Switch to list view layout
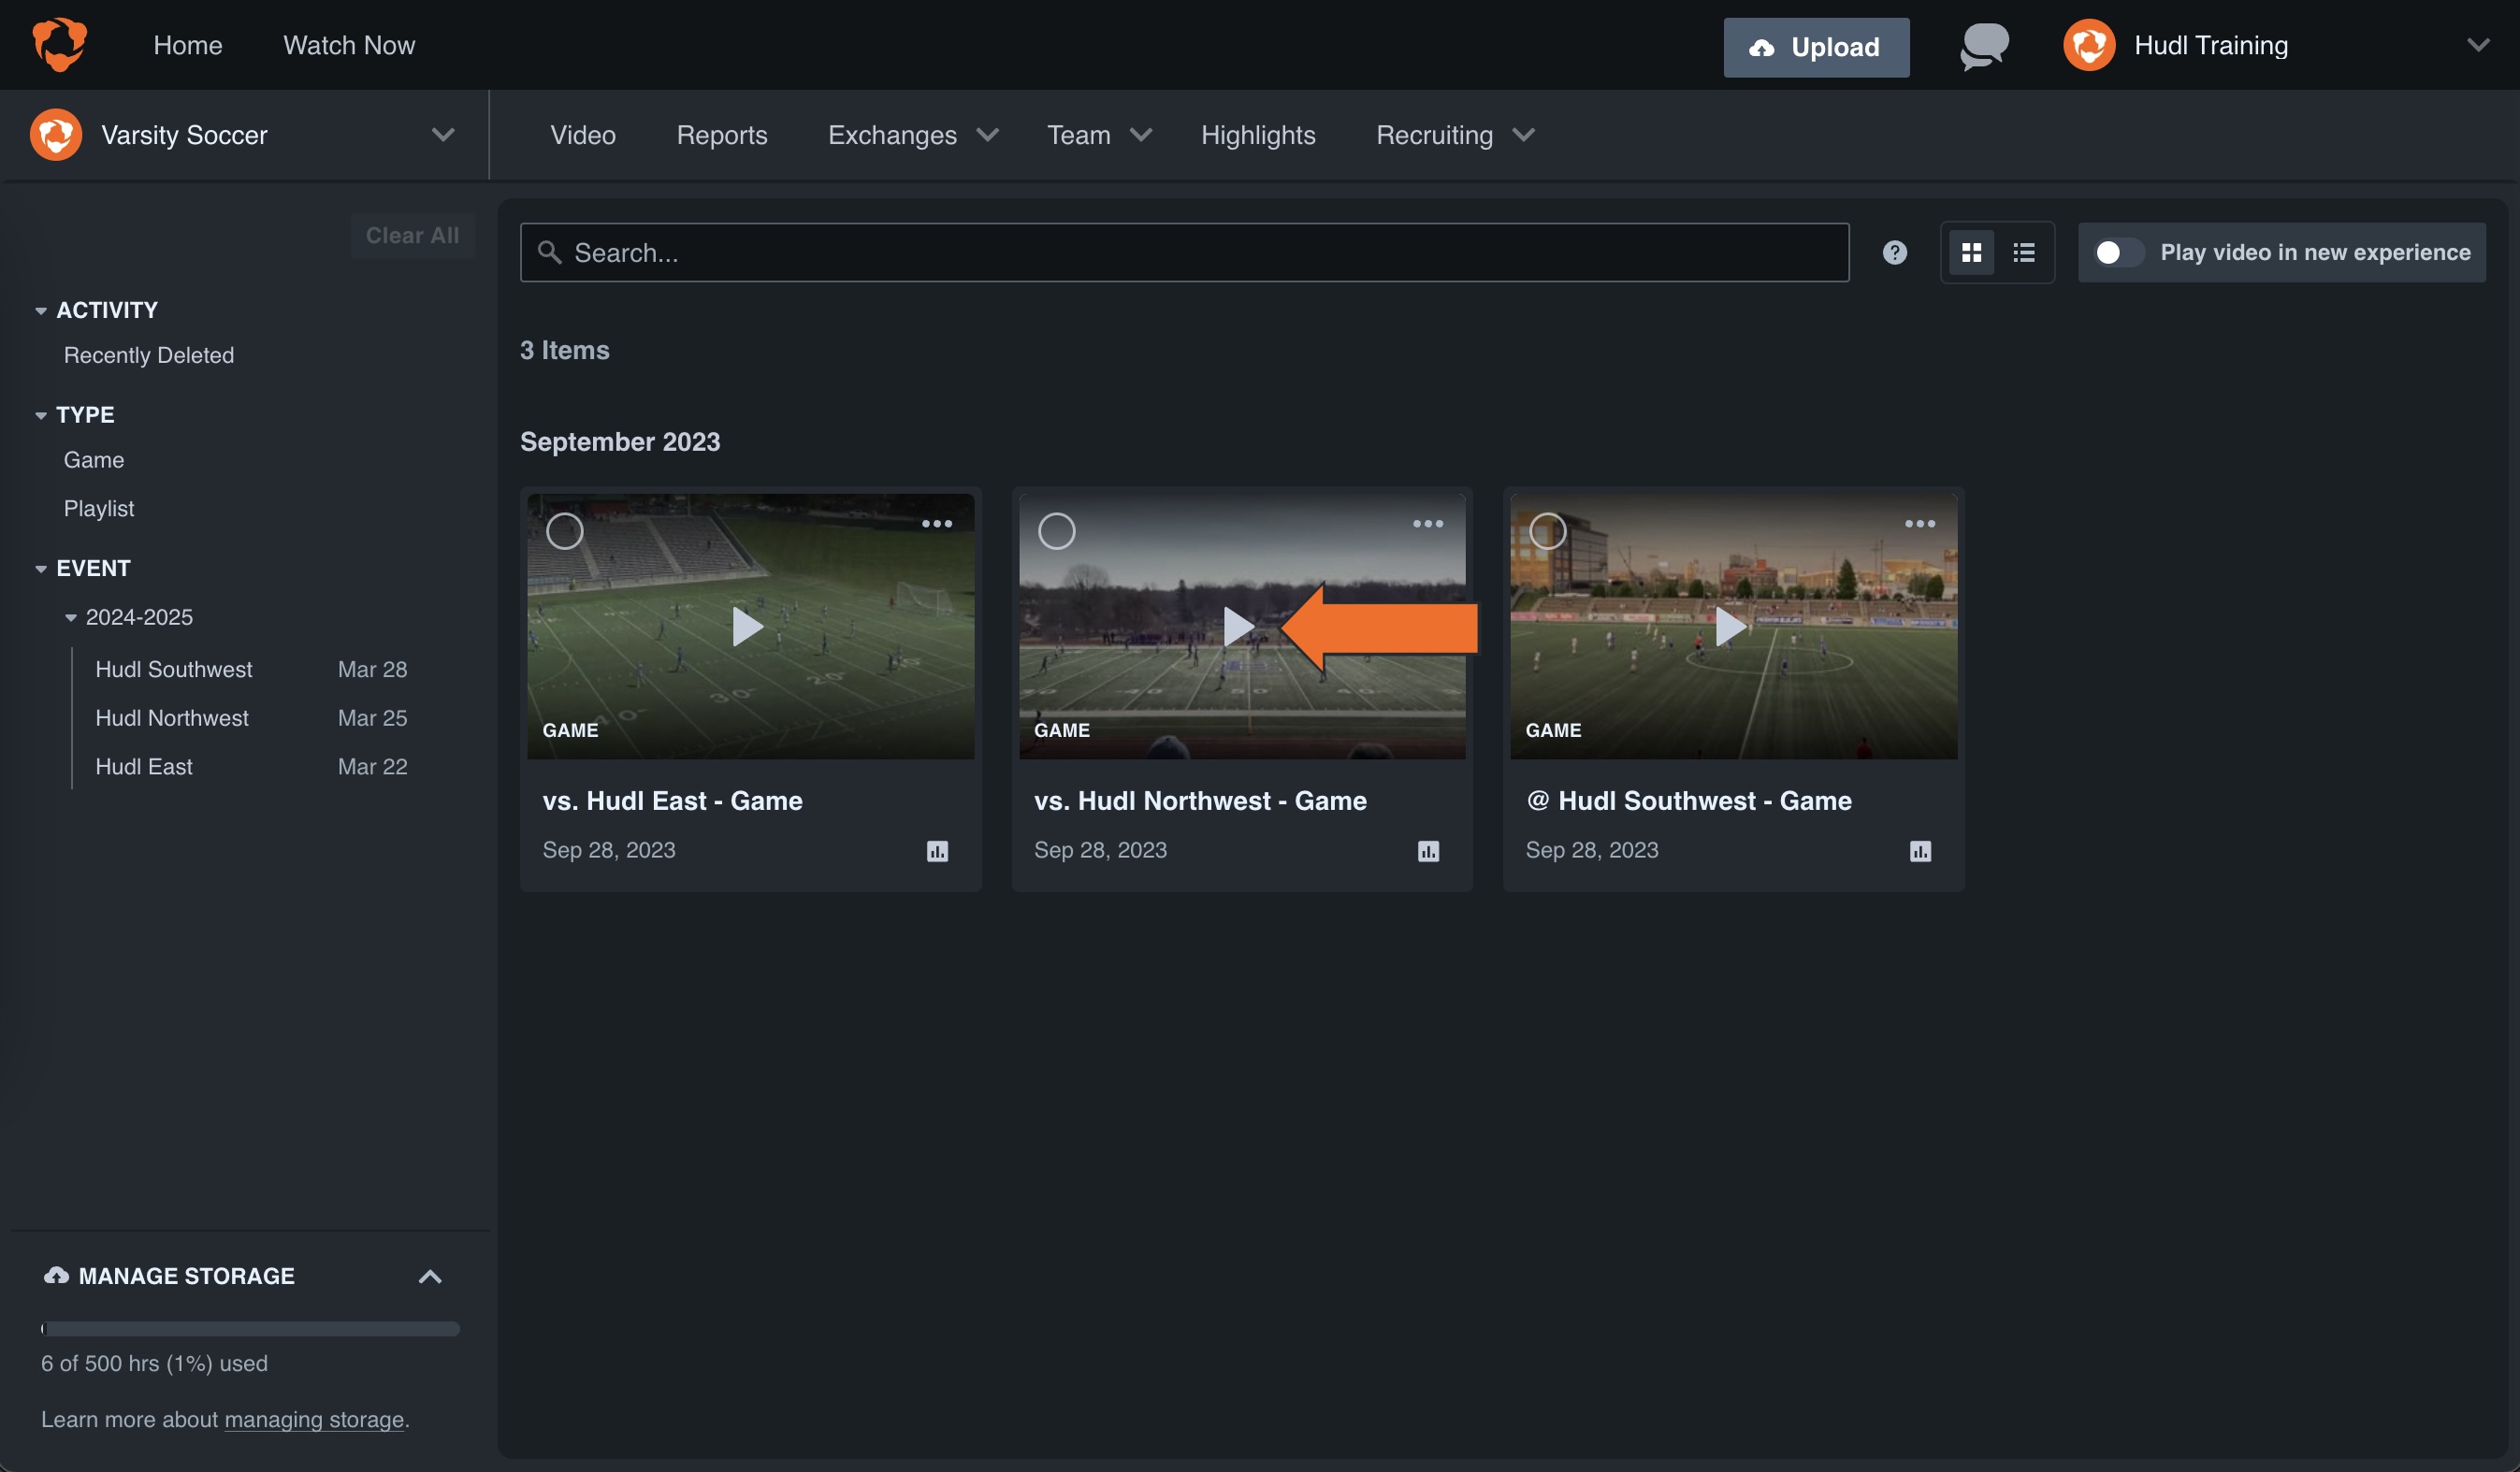Image resolution: width=2520 pixels, height=1472 pixels. (x=2023, y=252)
